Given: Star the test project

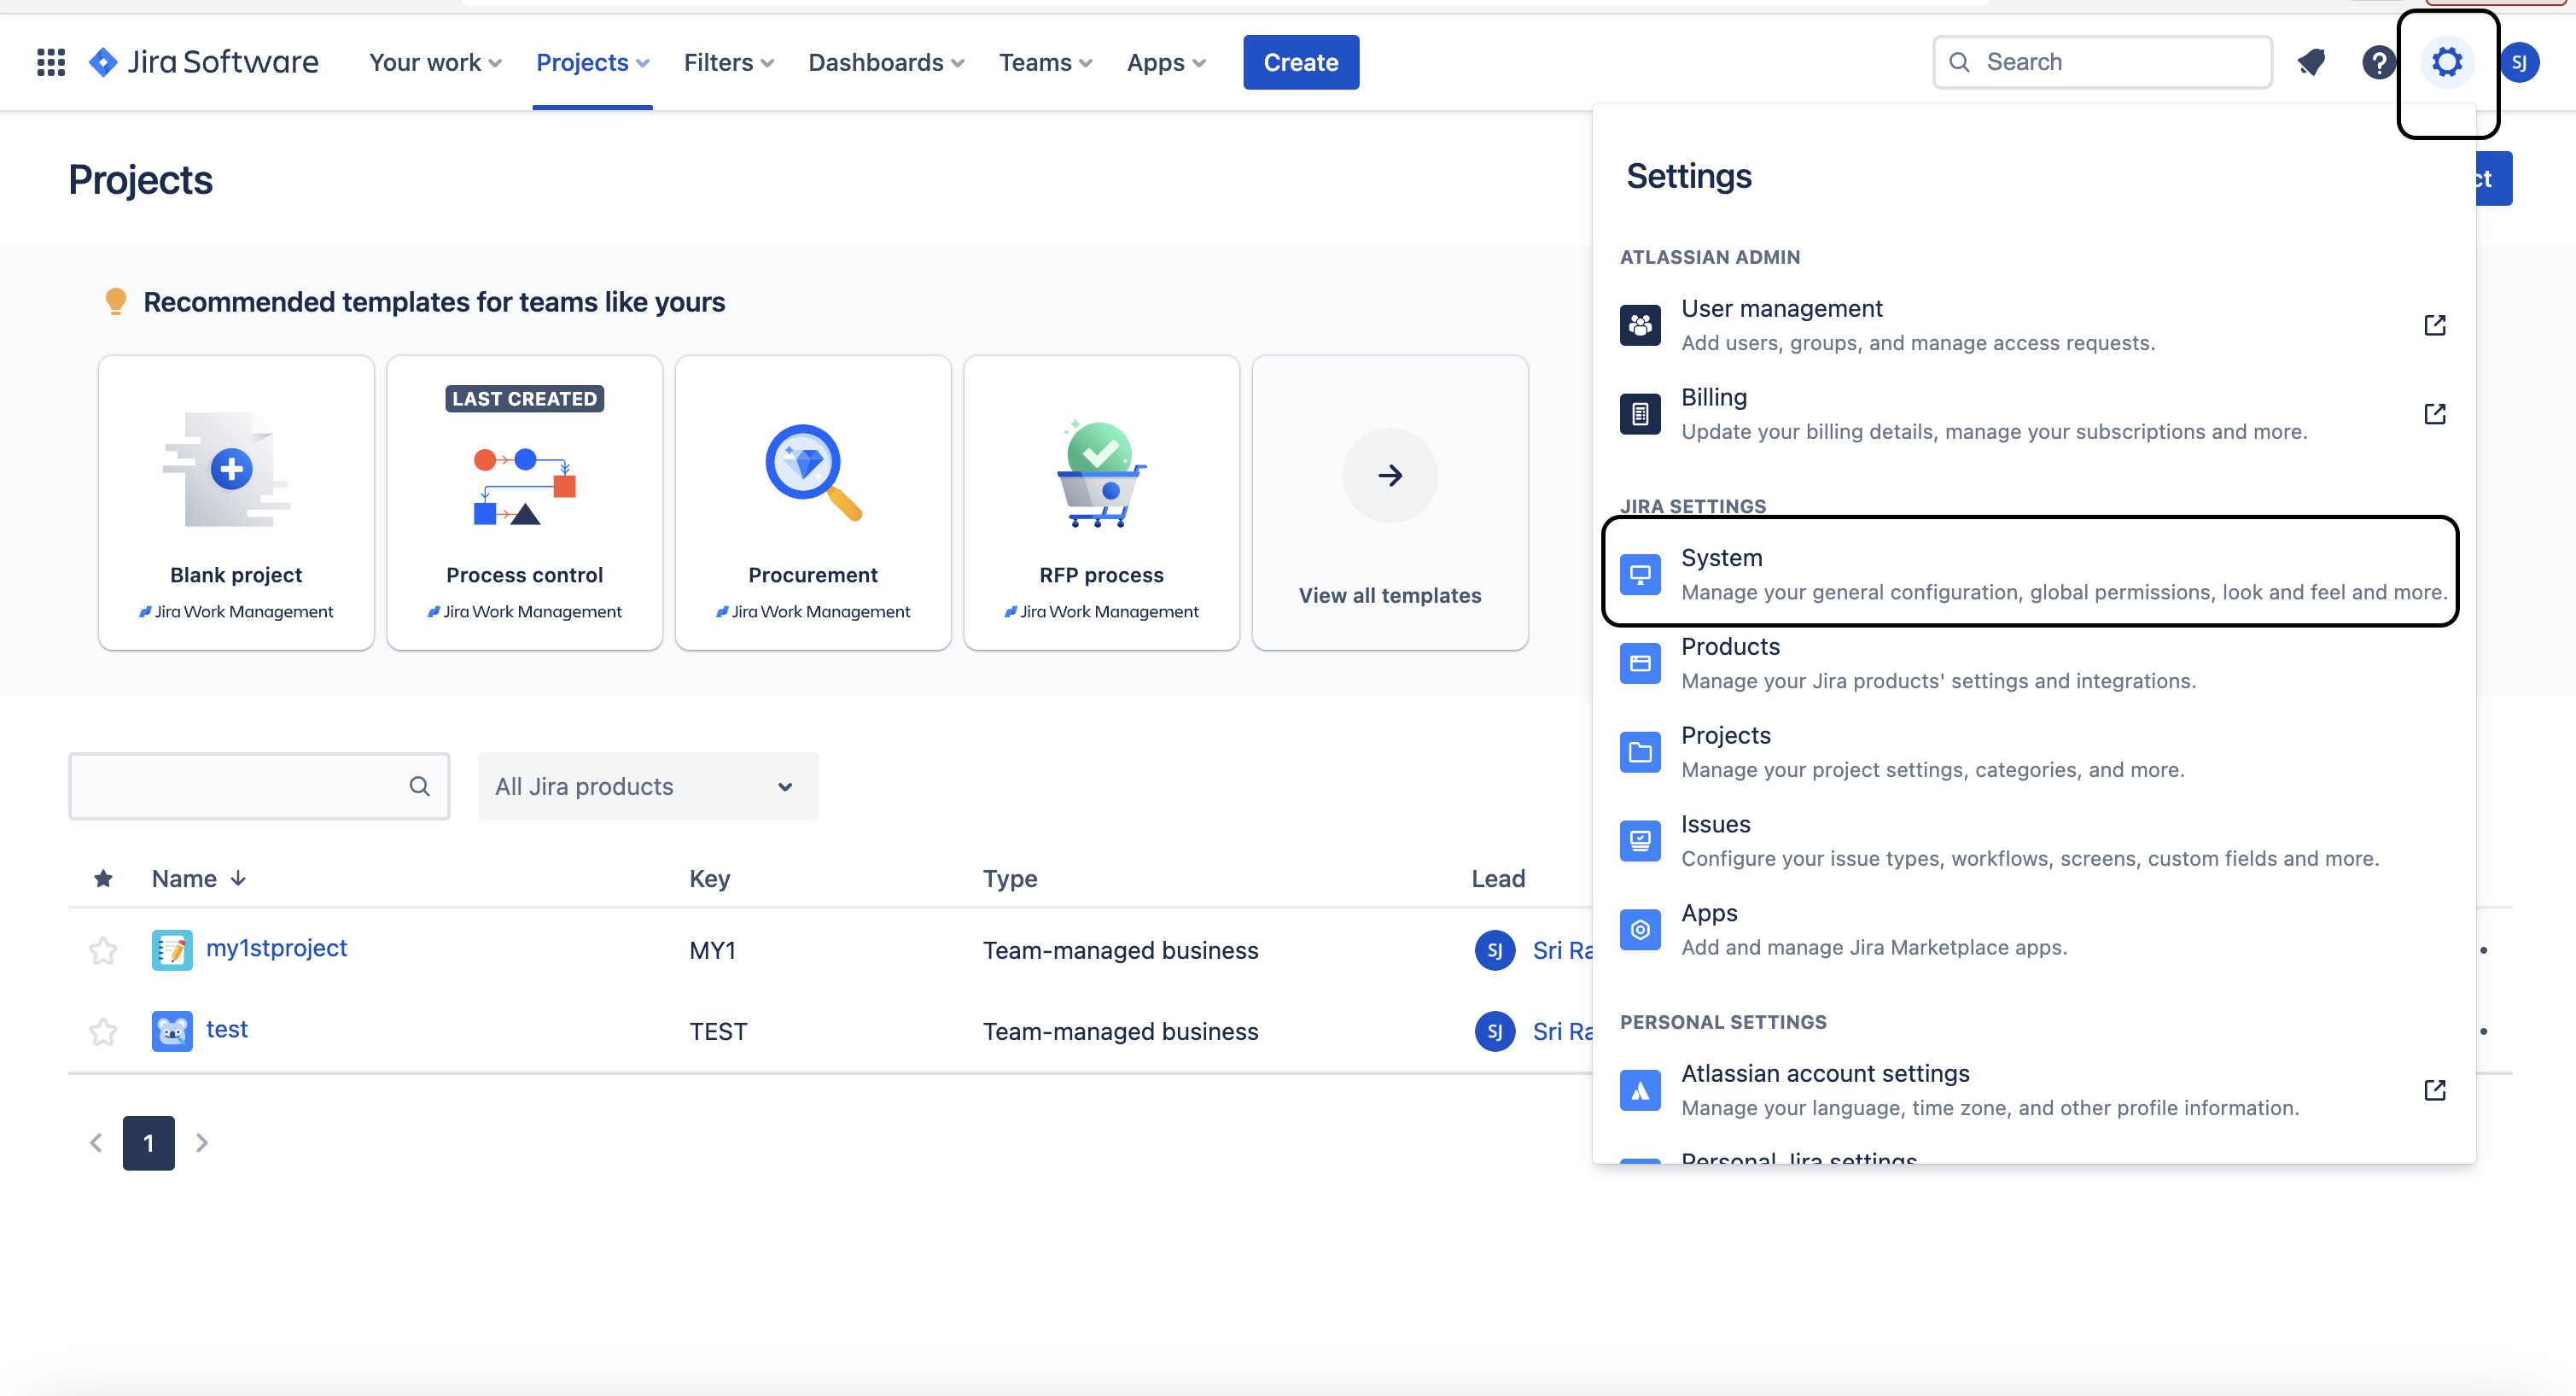Looking at the screenshot, I should (103, 1031).
